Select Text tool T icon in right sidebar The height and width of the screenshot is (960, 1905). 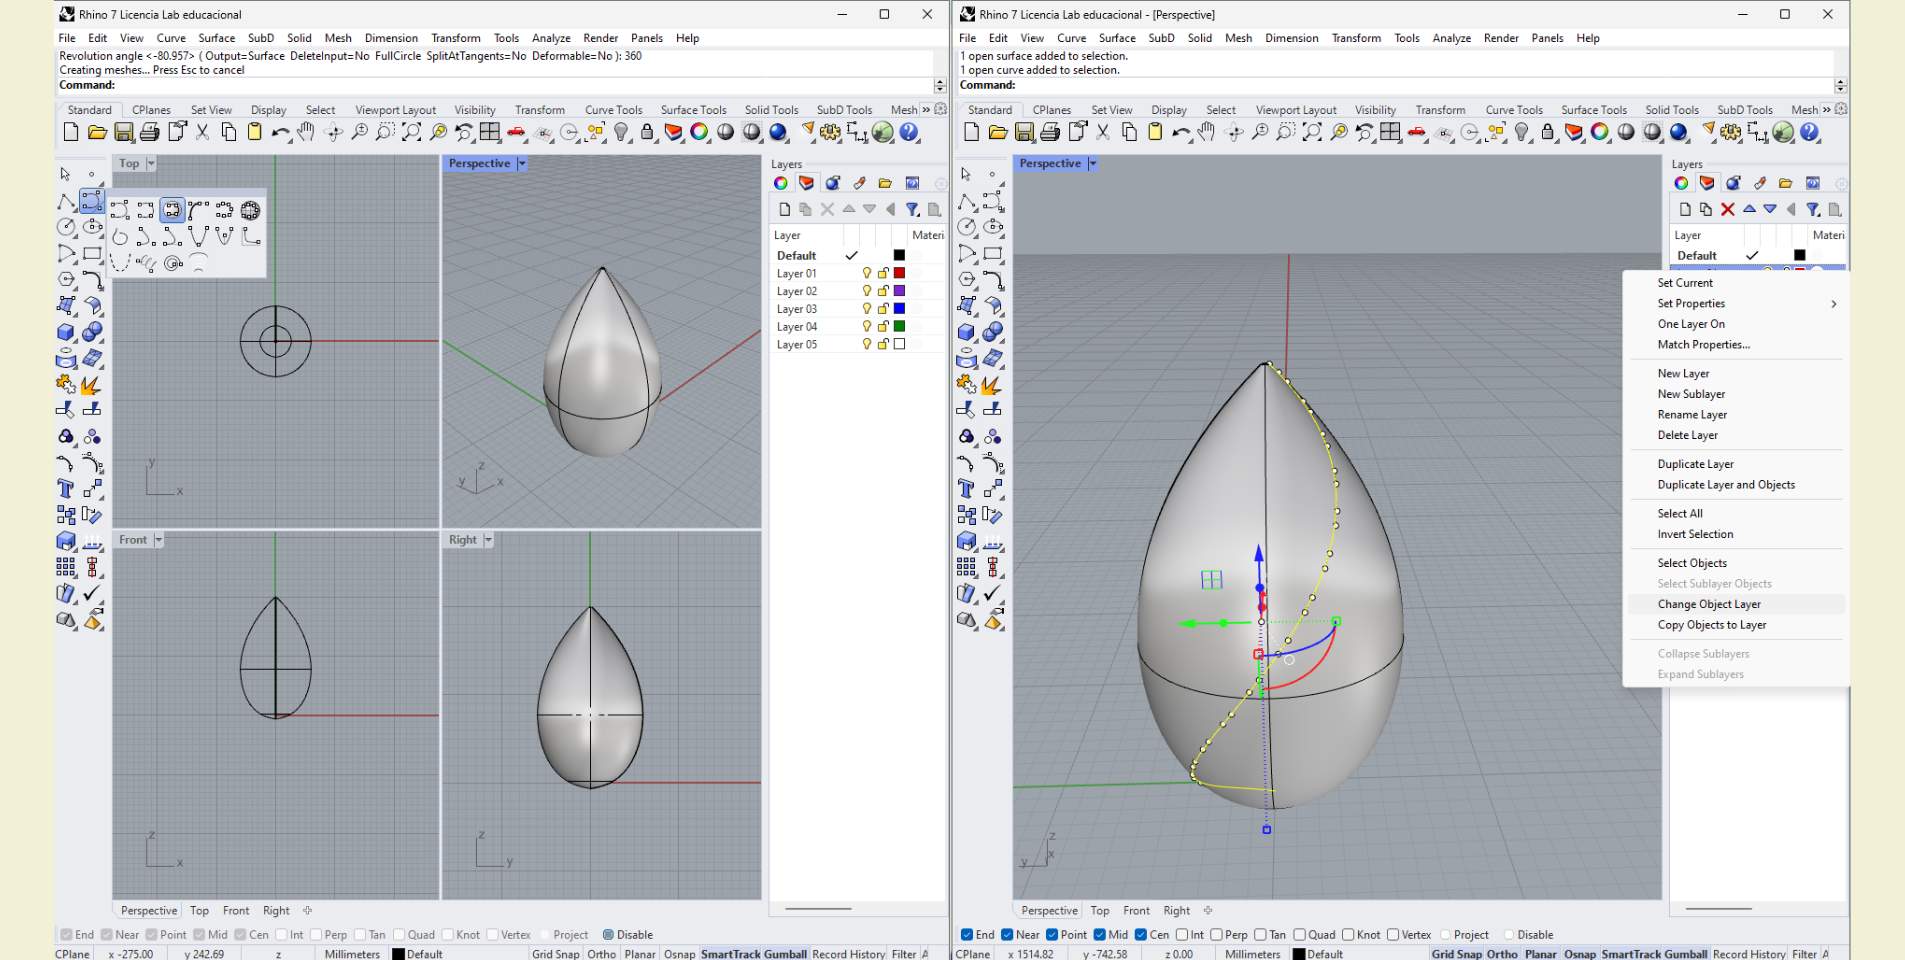966,488
